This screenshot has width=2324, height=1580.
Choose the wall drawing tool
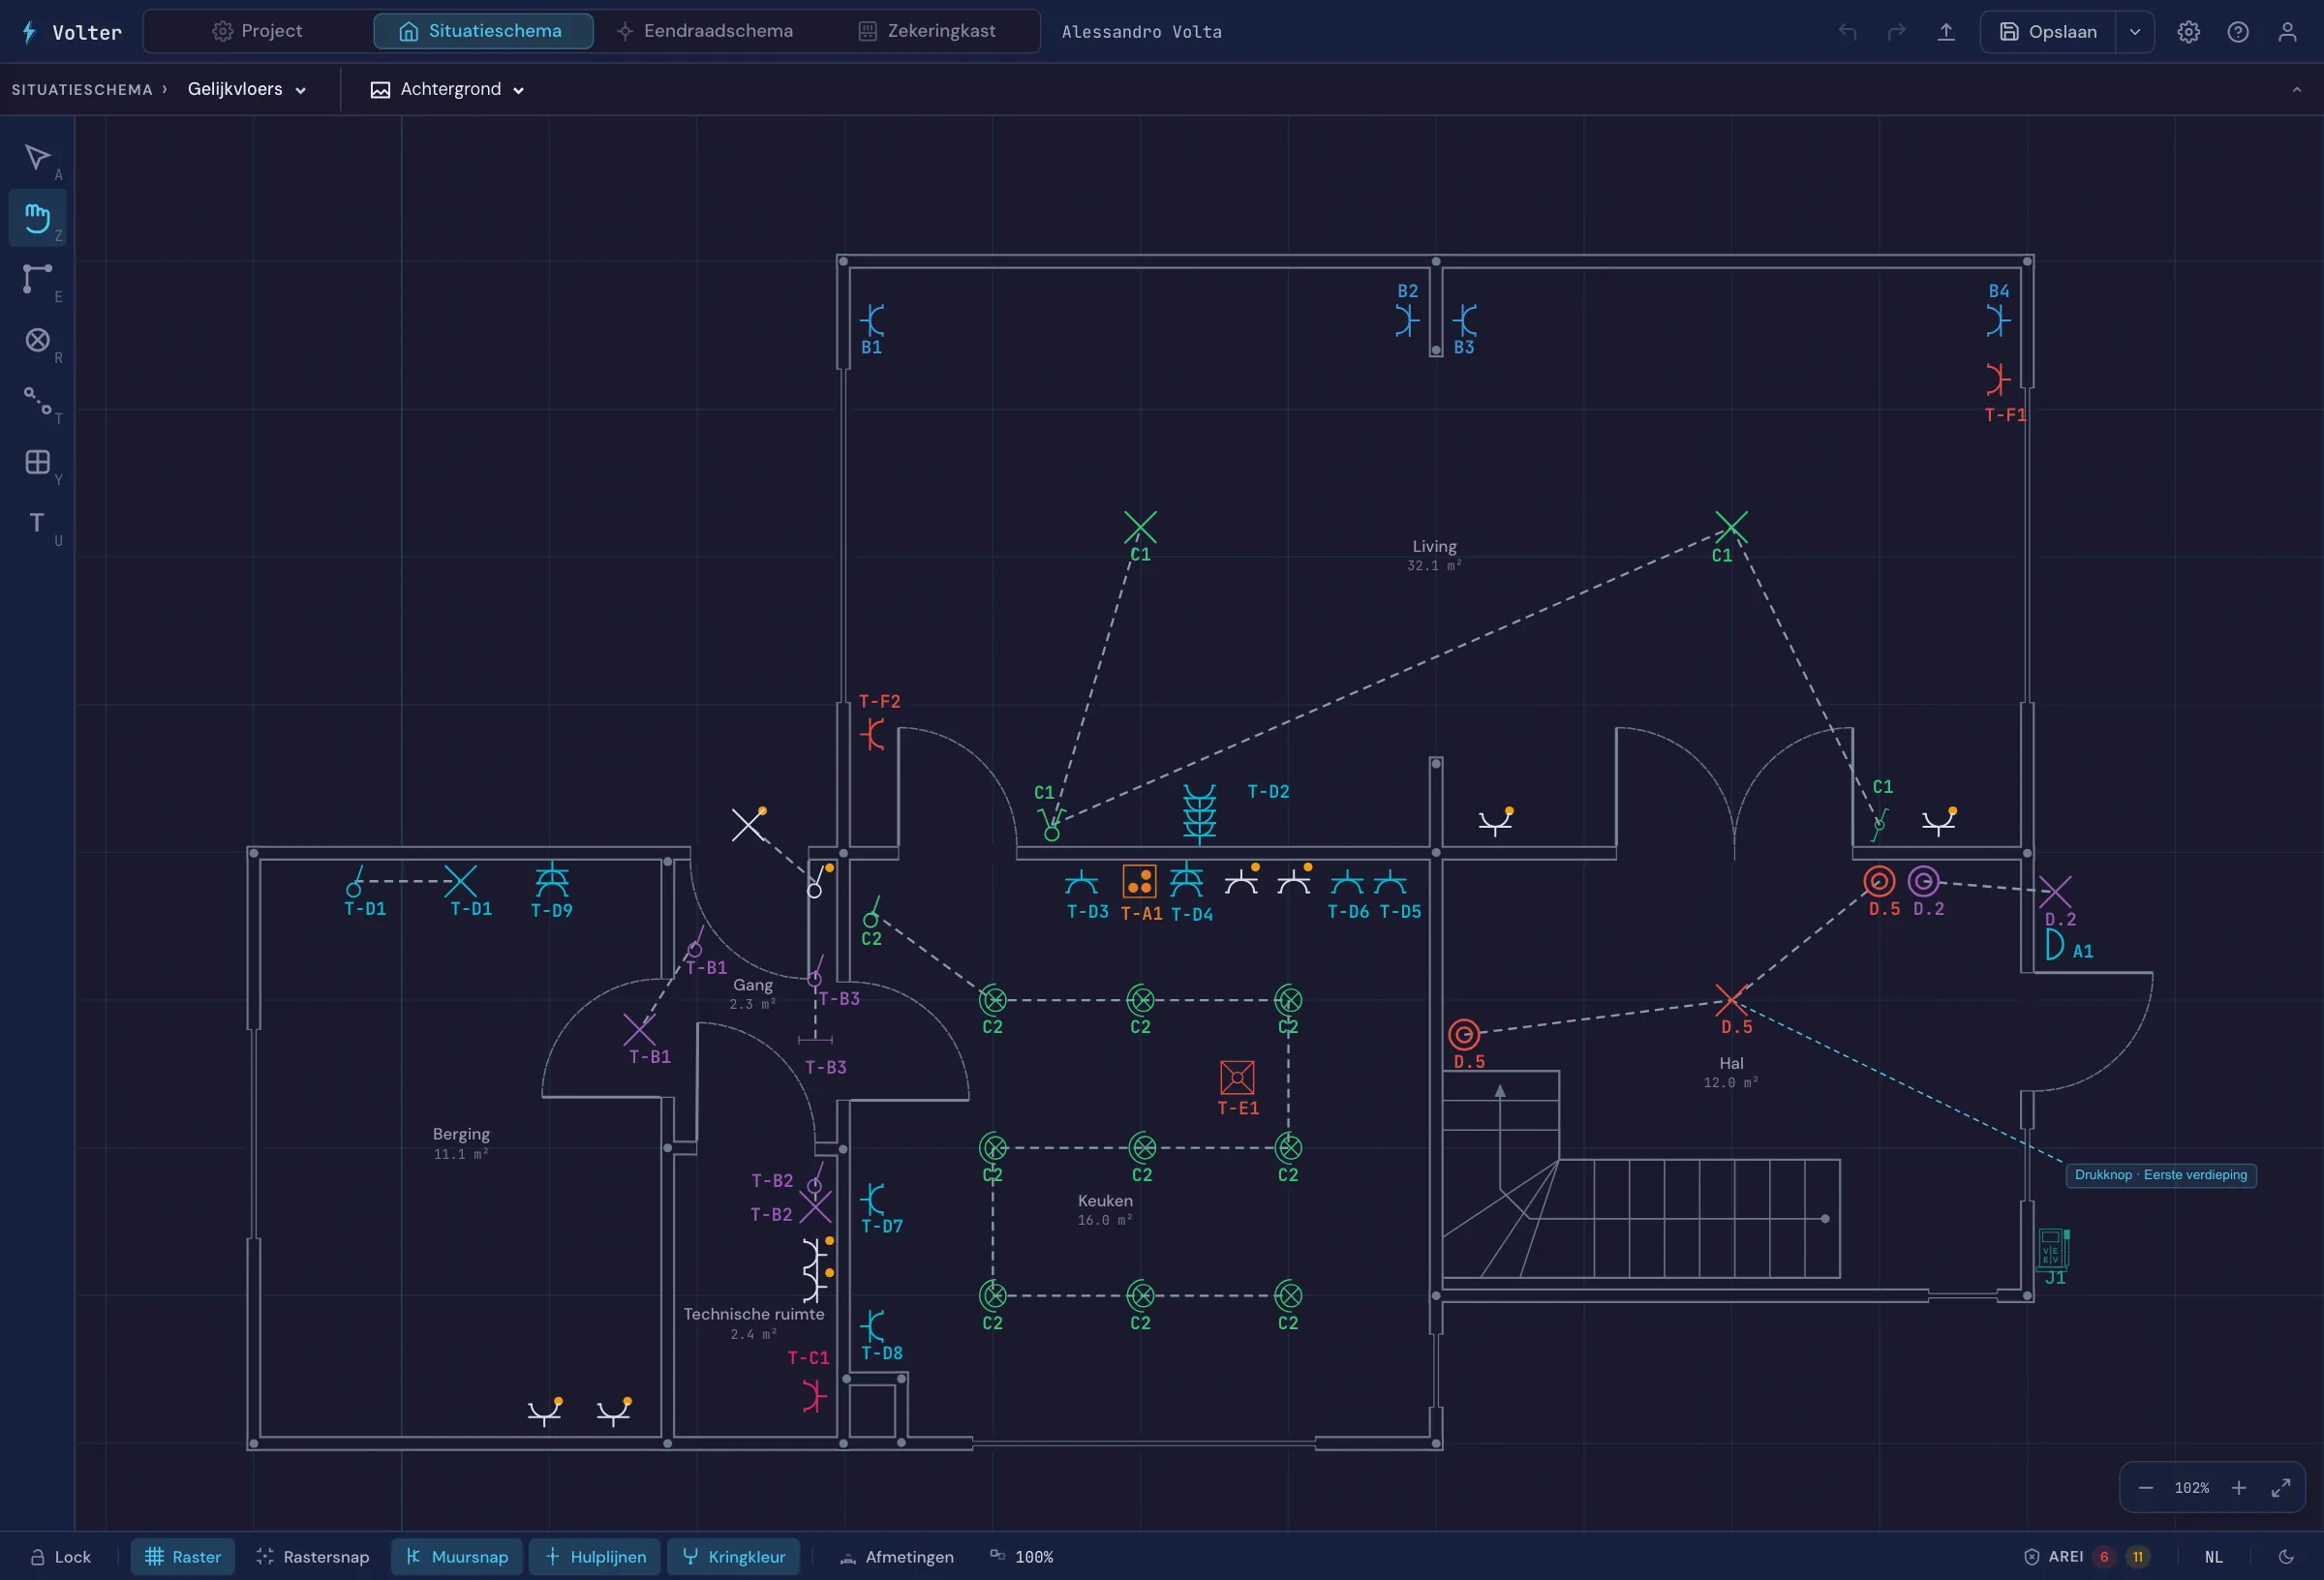click(x=38, y=279)
